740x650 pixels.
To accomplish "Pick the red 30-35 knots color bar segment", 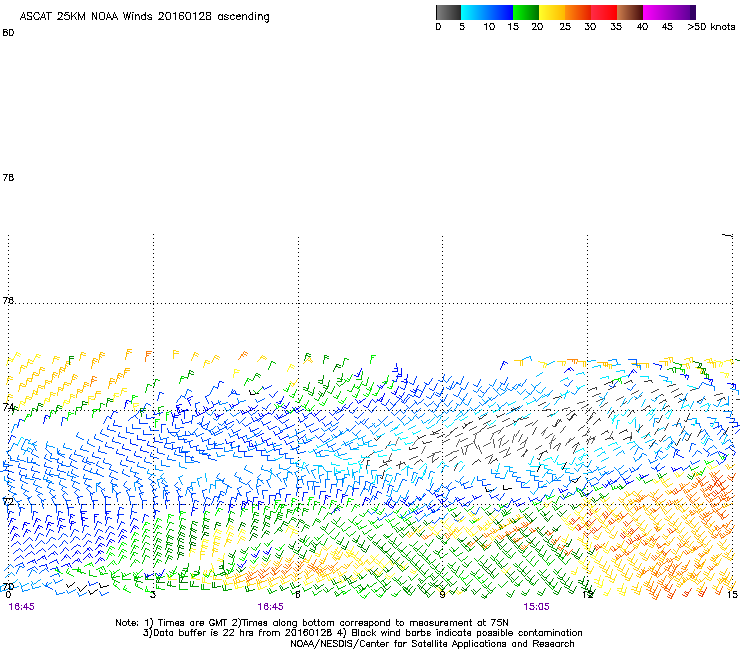I will (604, 12).
